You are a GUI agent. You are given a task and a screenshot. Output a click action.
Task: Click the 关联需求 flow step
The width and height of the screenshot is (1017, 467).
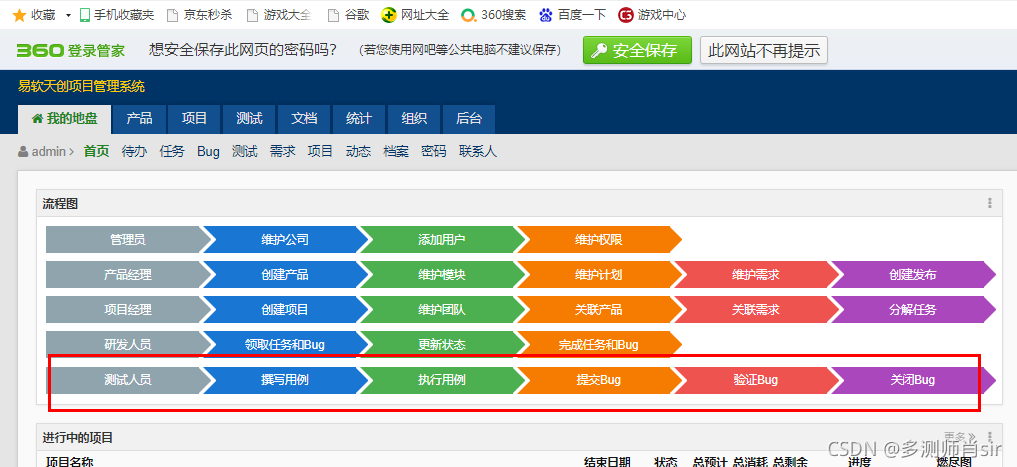point(756,309)
